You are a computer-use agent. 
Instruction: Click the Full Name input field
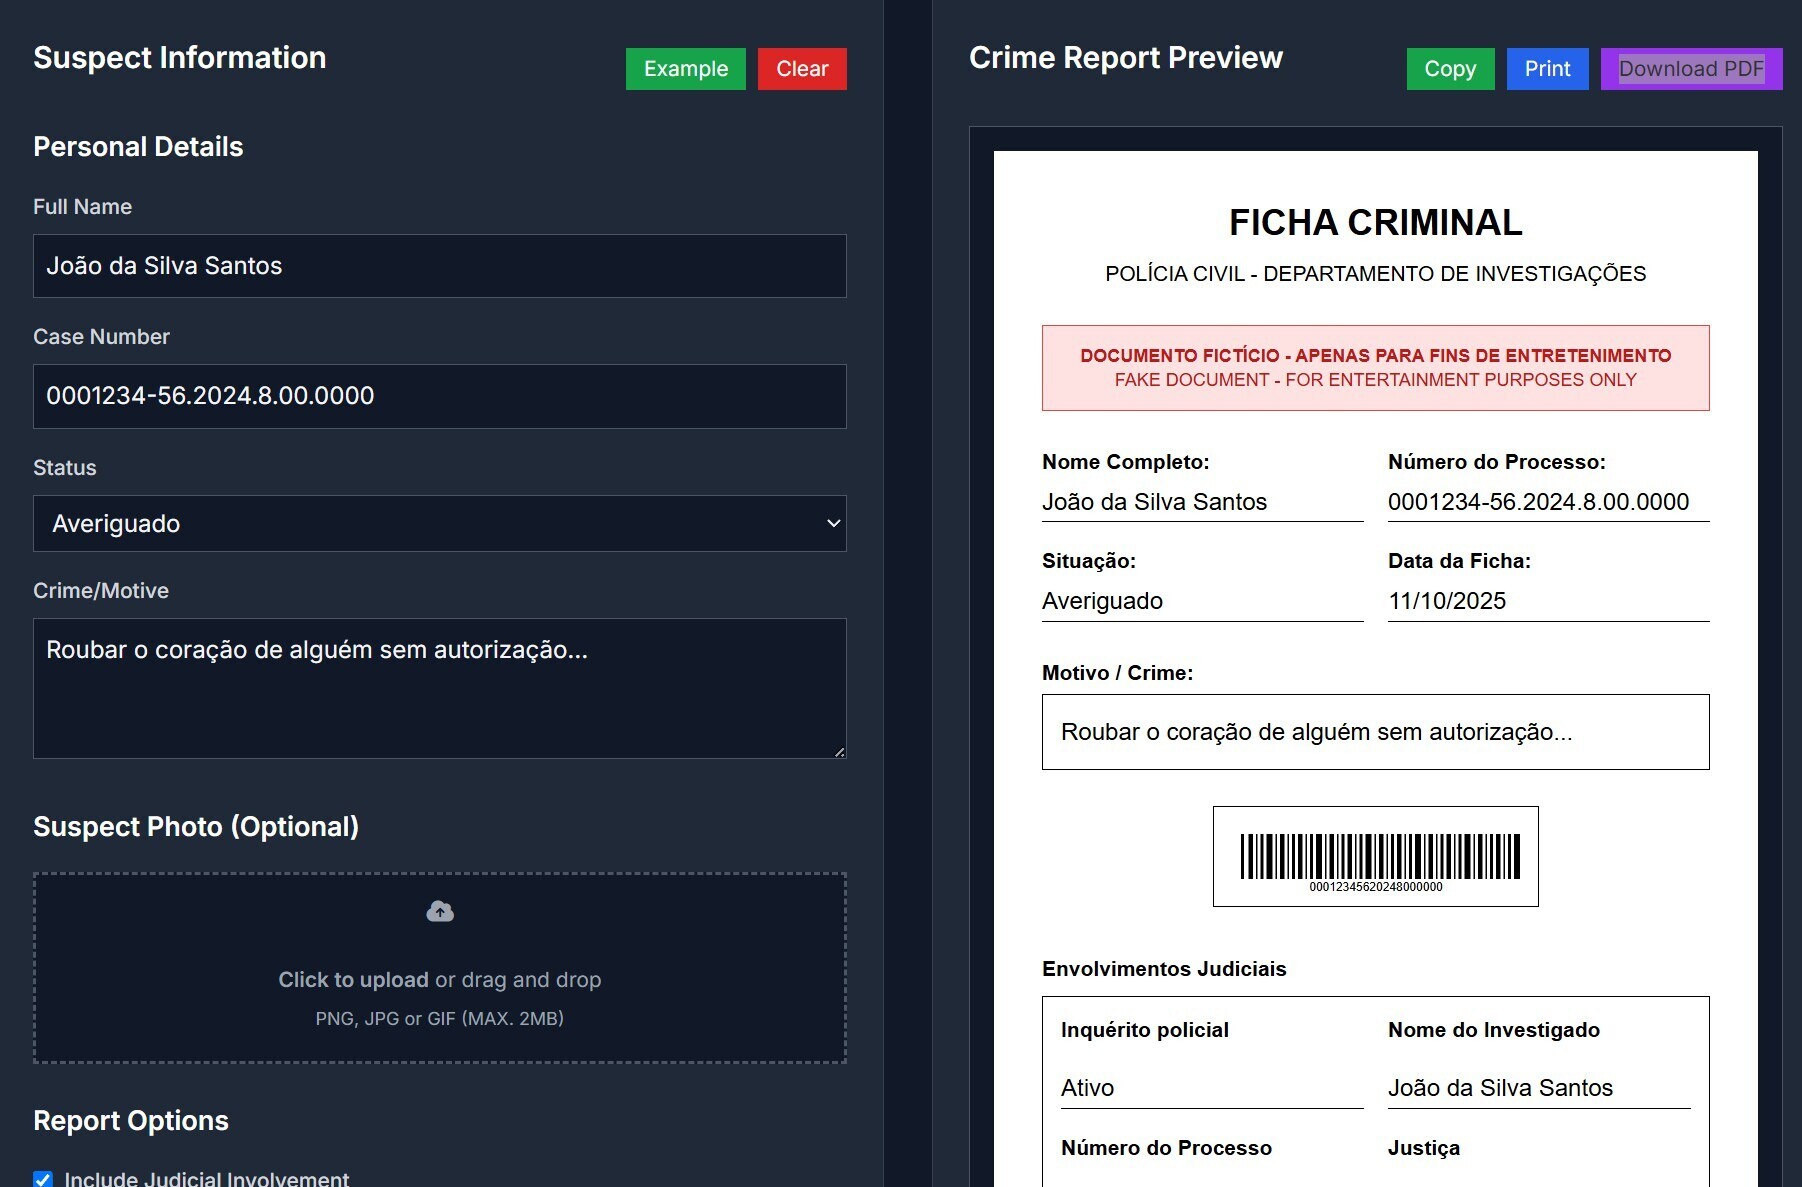[440, 266]
